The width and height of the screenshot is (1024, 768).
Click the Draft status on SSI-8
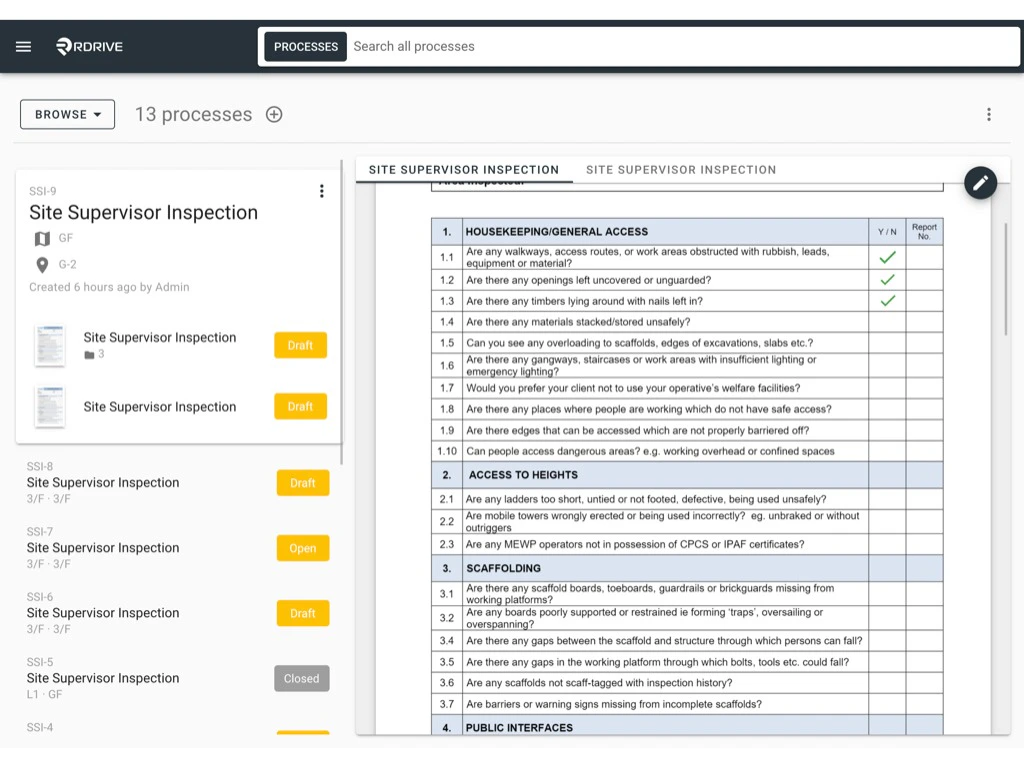302,483
